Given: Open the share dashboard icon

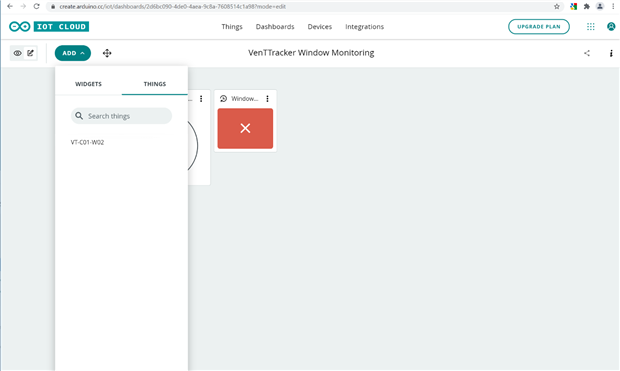Looking at the screenshot, I should pos(587,53).
